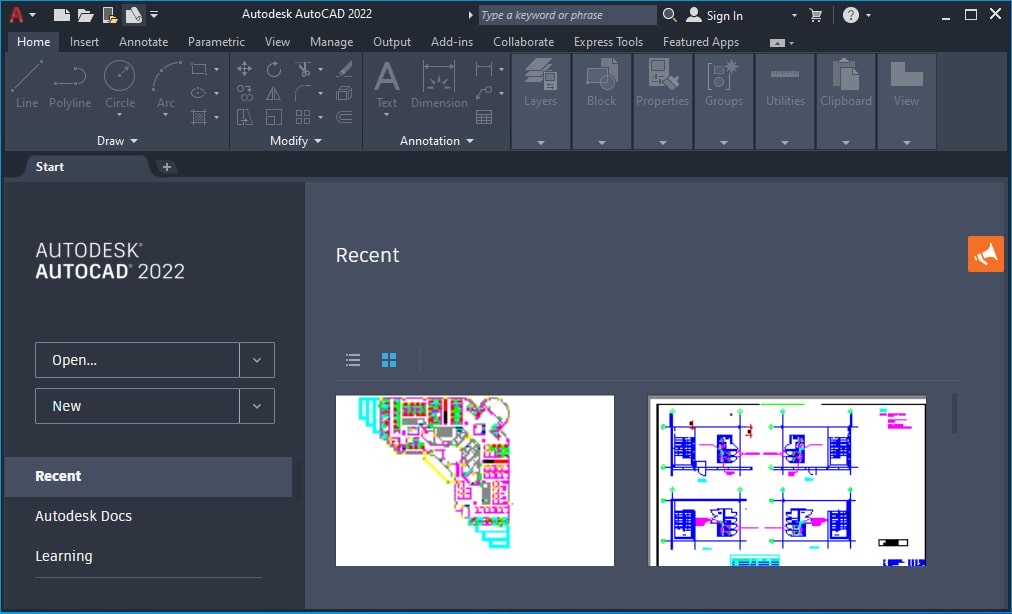Activate the Trim scissors tool
Viewport: 1012px width, 614px height.
tap(303, 68)
